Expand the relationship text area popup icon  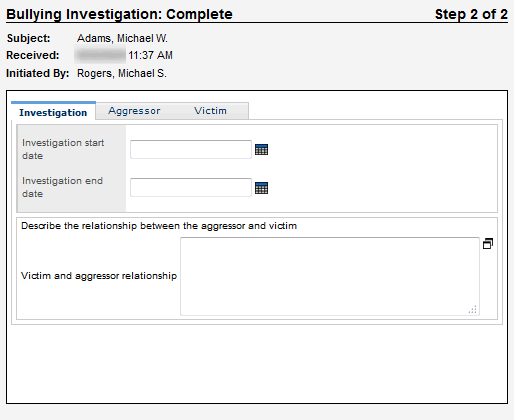coord(488,244)
